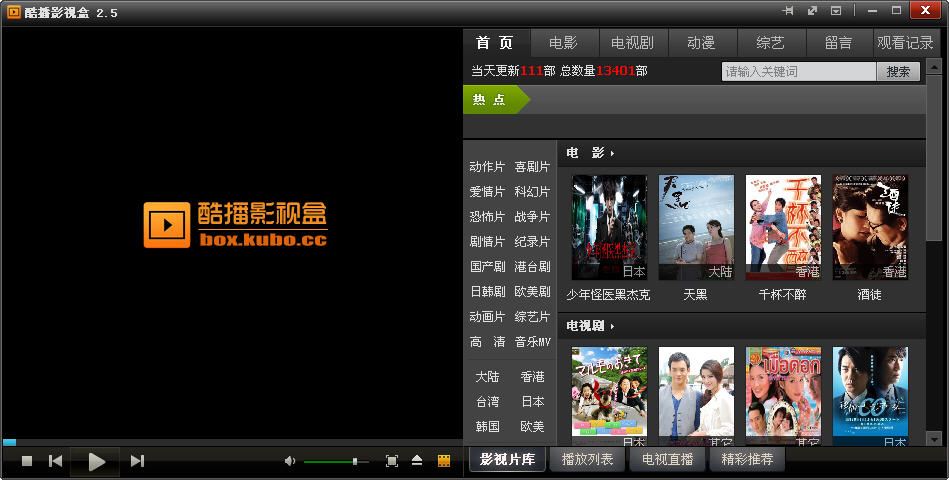The width and height of the screenshot is (949, 480).
Task: Filter by 动作片 category
Action: pyautogui.click(x=487, y=166)
